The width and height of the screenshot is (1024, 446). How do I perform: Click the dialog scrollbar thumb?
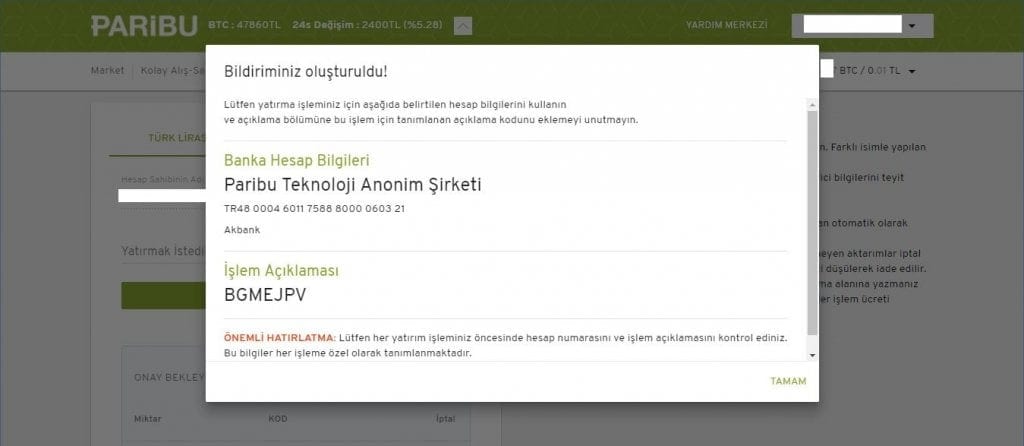(x=812, y=222)
